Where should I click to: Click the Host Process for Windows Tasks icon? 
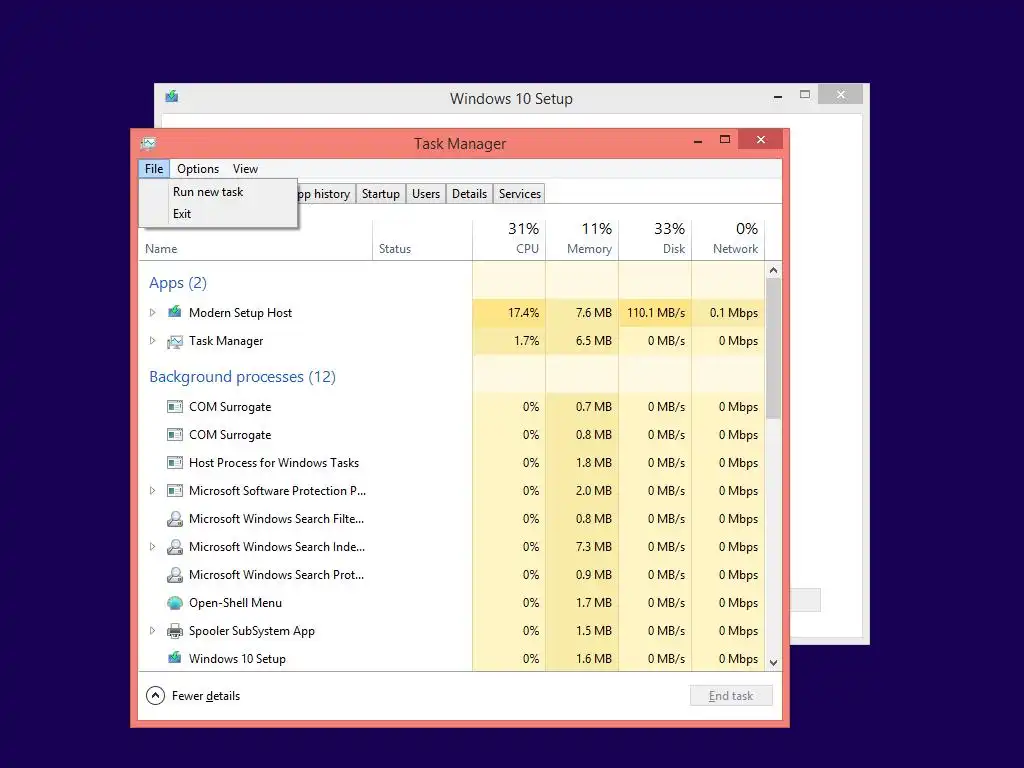[174, 463]
